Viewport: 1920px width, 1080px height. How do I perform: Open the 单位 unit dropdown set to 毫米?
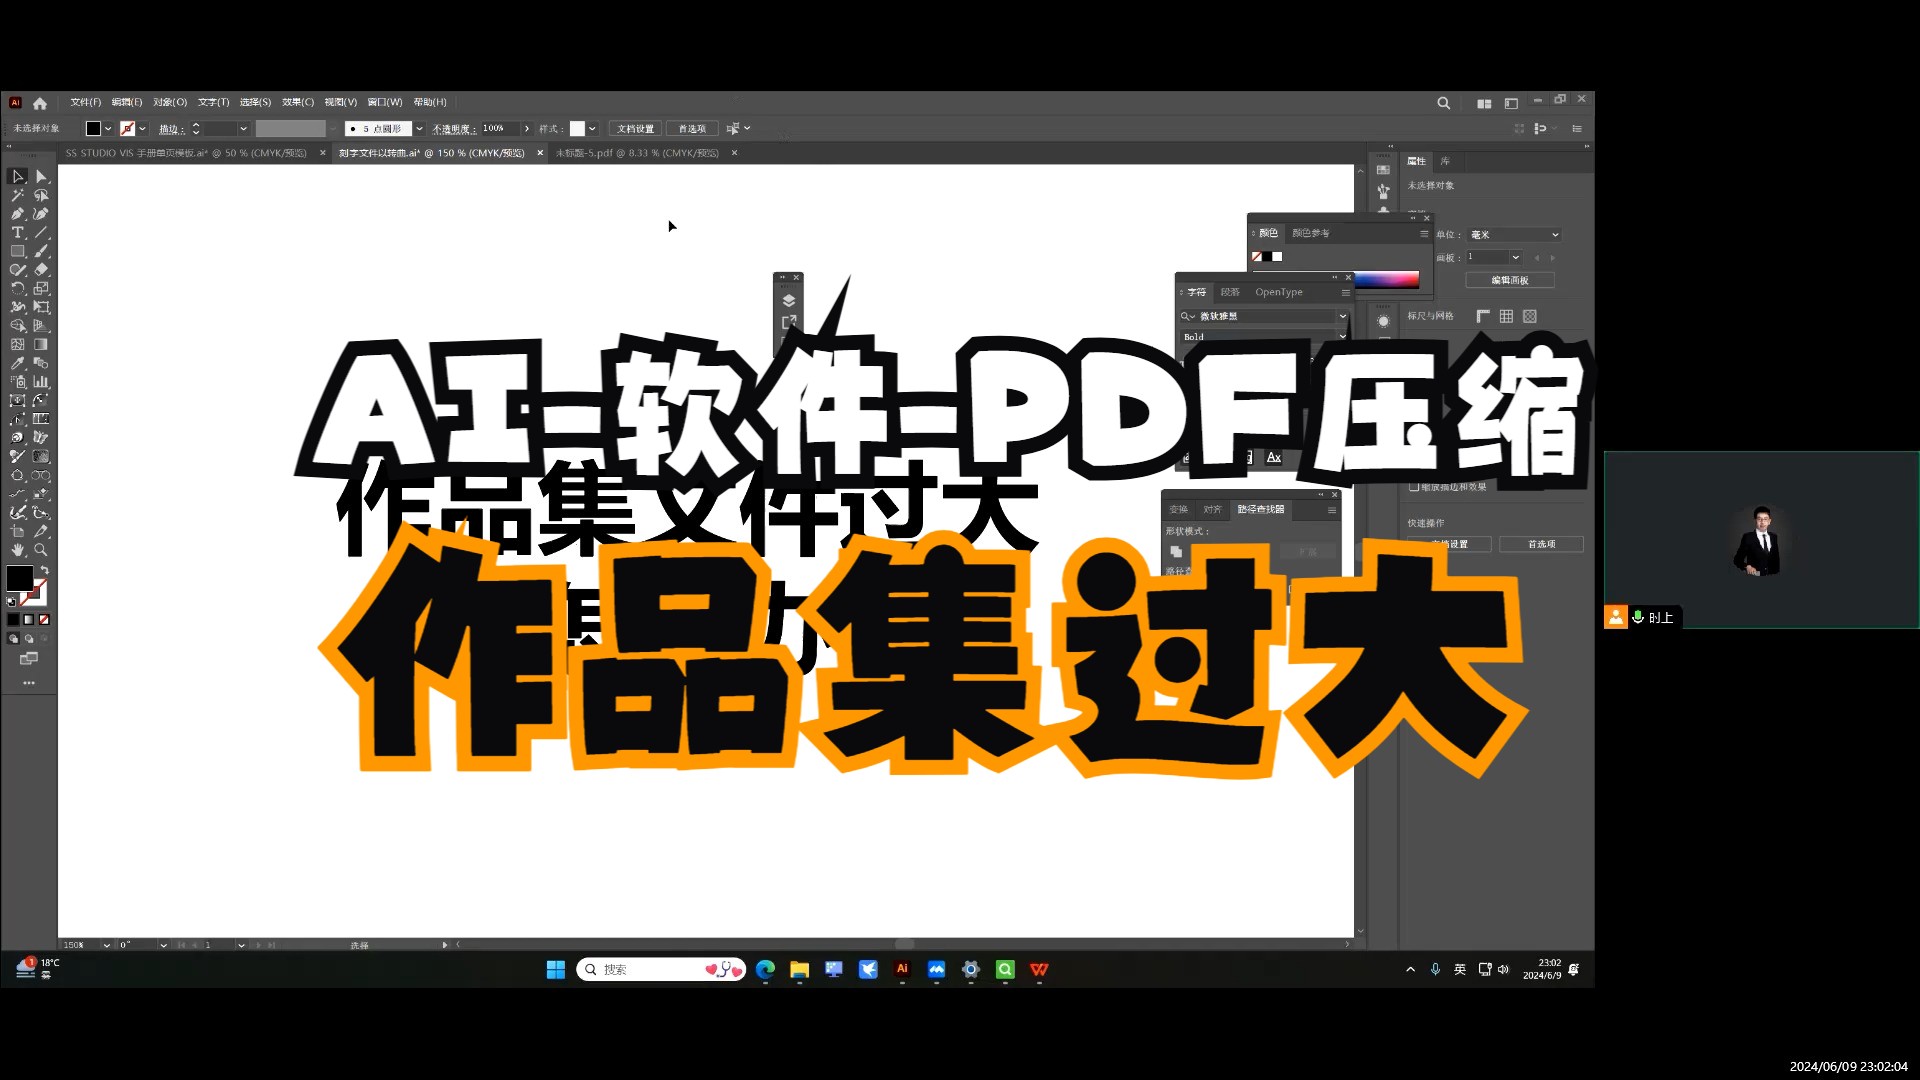point(1514,235)
